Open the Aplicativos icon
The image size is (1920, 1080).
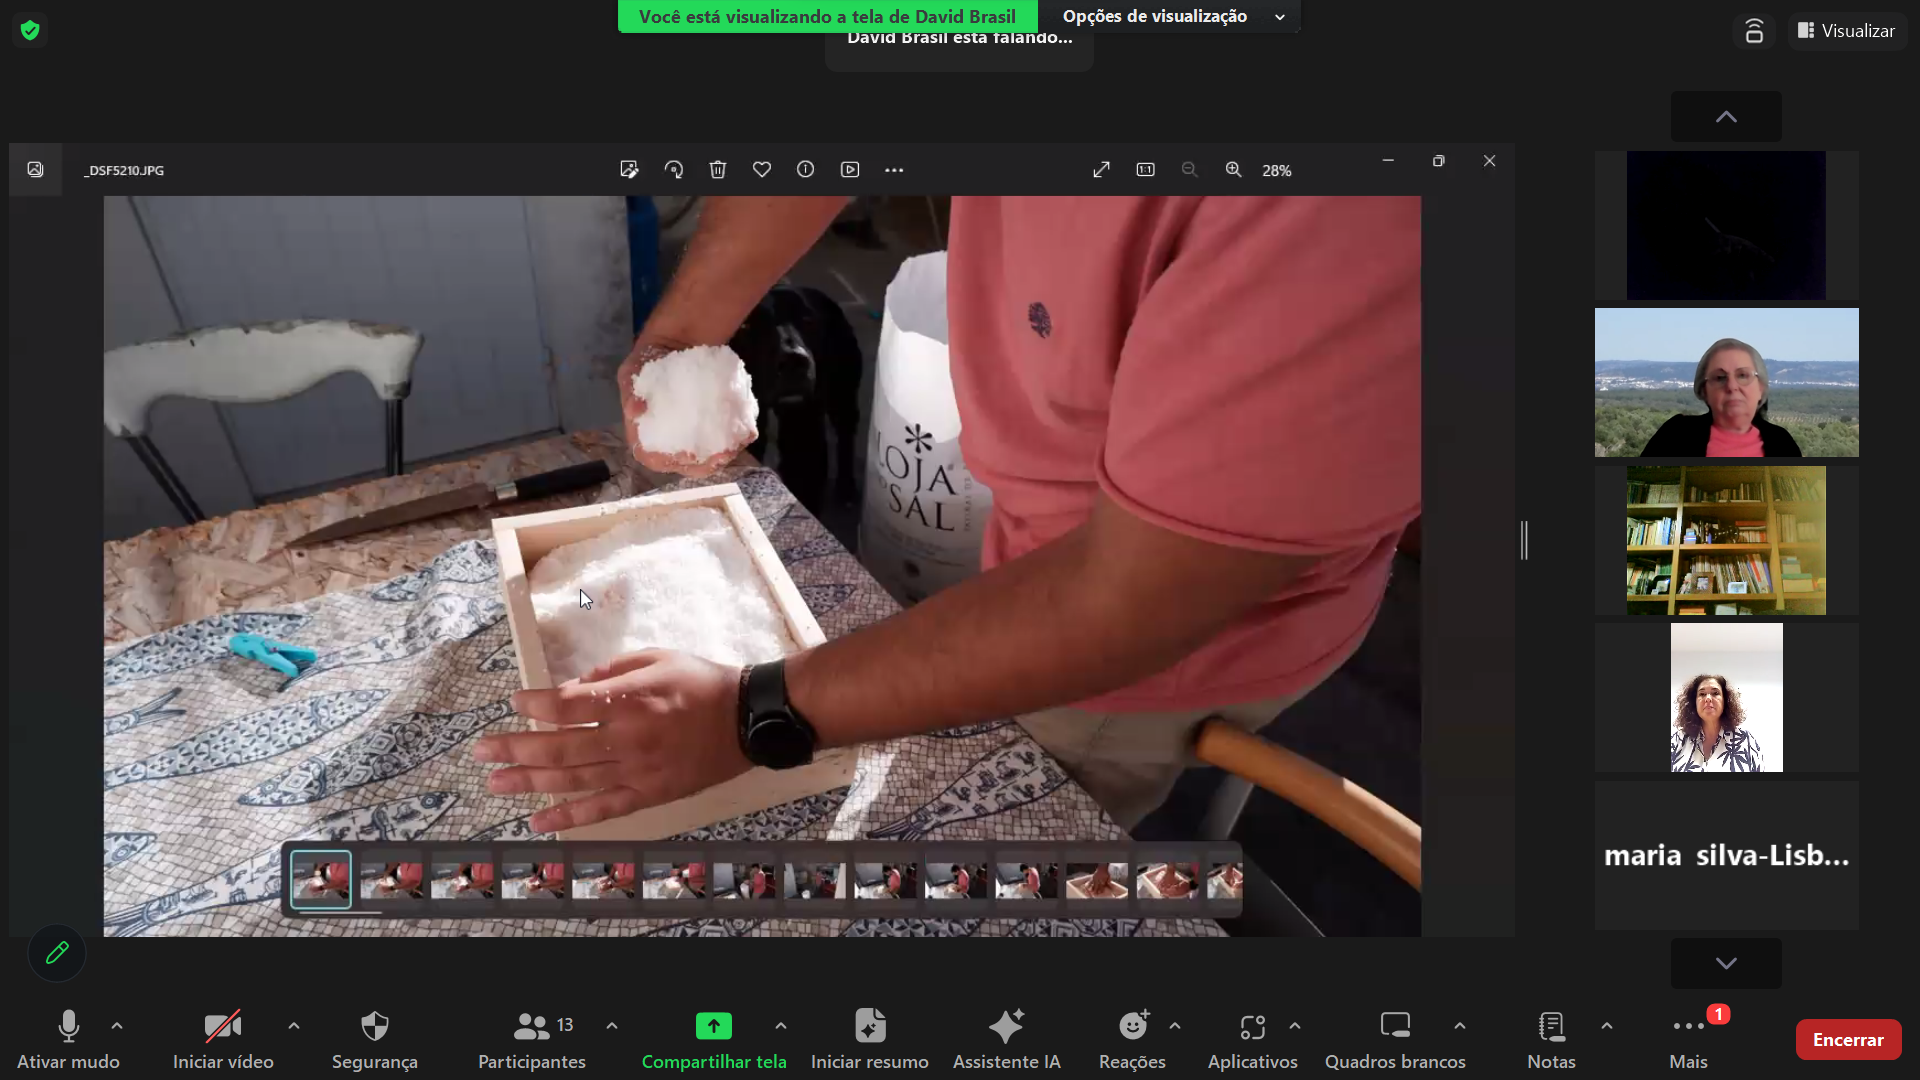(x=1252, y=1026)
